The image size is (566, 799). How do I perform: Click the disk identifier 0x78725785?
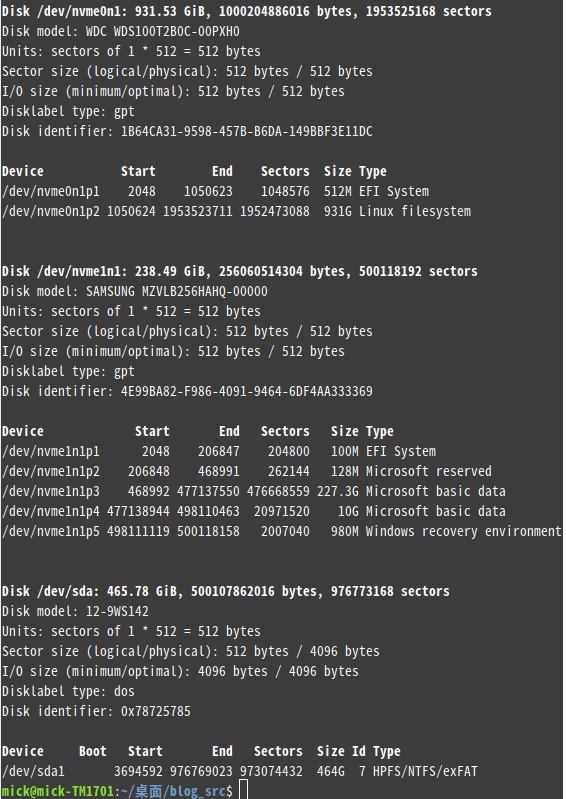(156, 711)
